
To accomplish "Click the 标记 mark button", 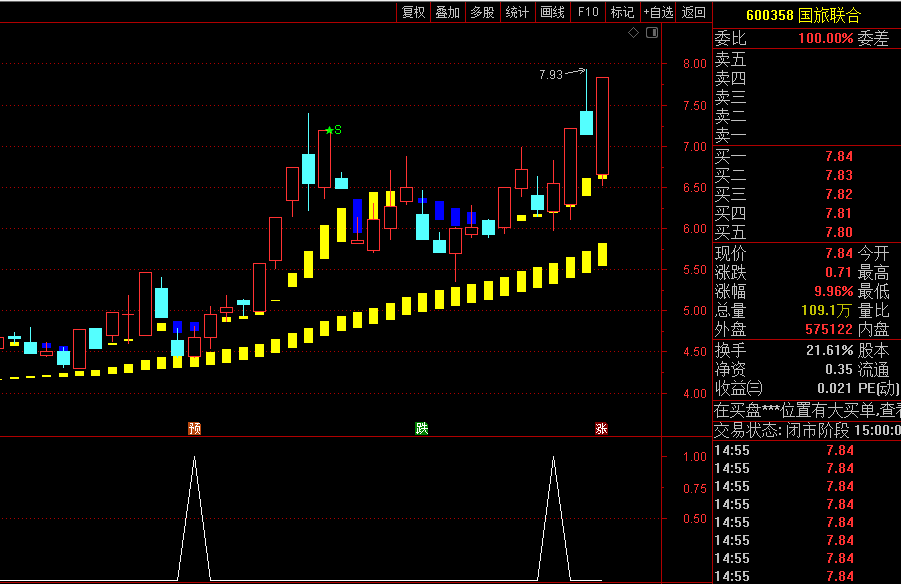I will pos(622,12).
